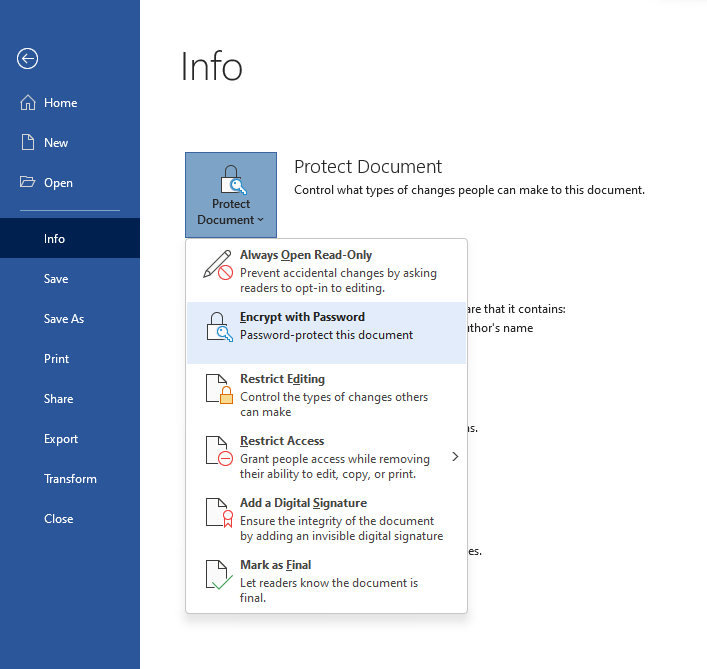The height and width of the screenshot is (669, 707).
Task: Click the Encrypt with Password lock icon
Action: [x=218, y=328]
